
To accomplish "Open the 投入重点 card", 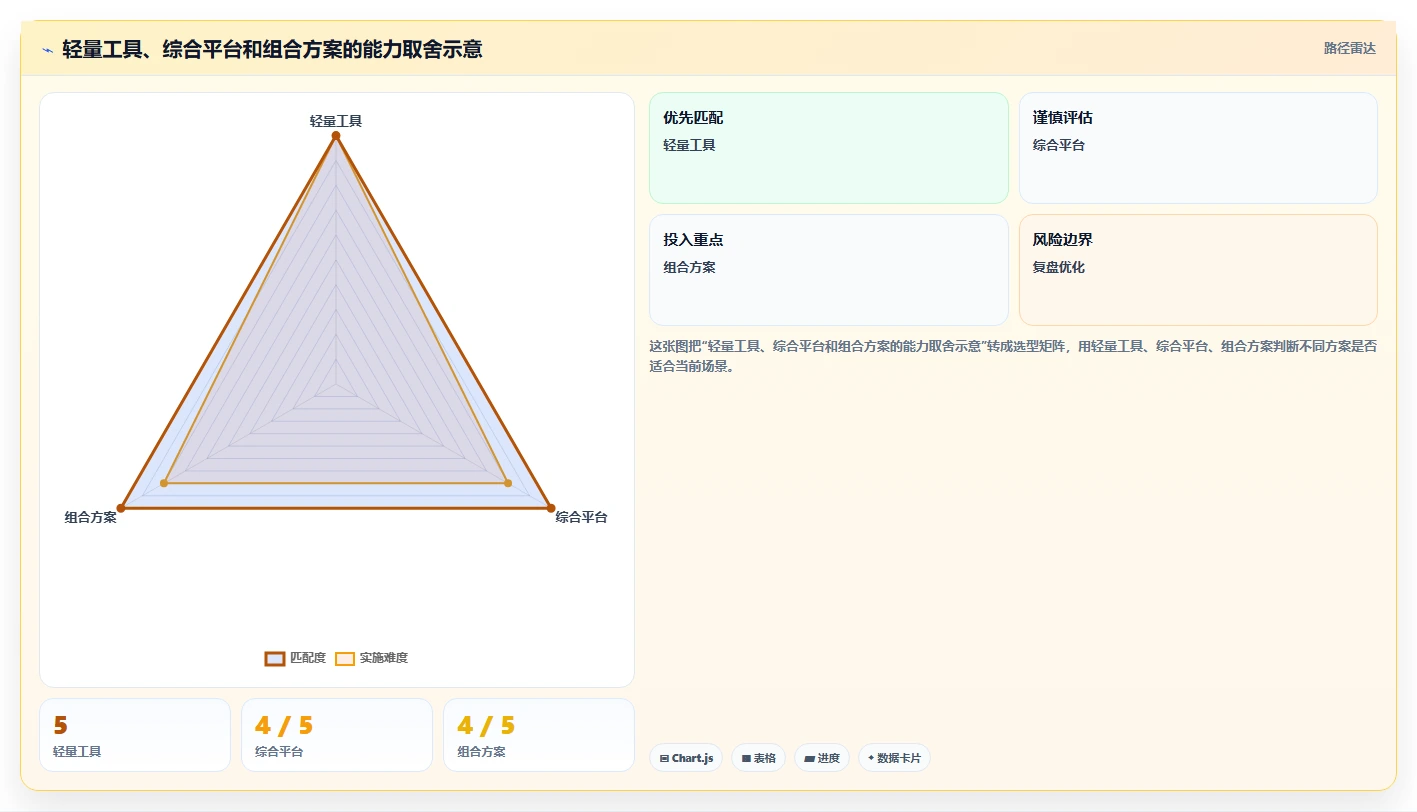I will (x=829, y=270).
